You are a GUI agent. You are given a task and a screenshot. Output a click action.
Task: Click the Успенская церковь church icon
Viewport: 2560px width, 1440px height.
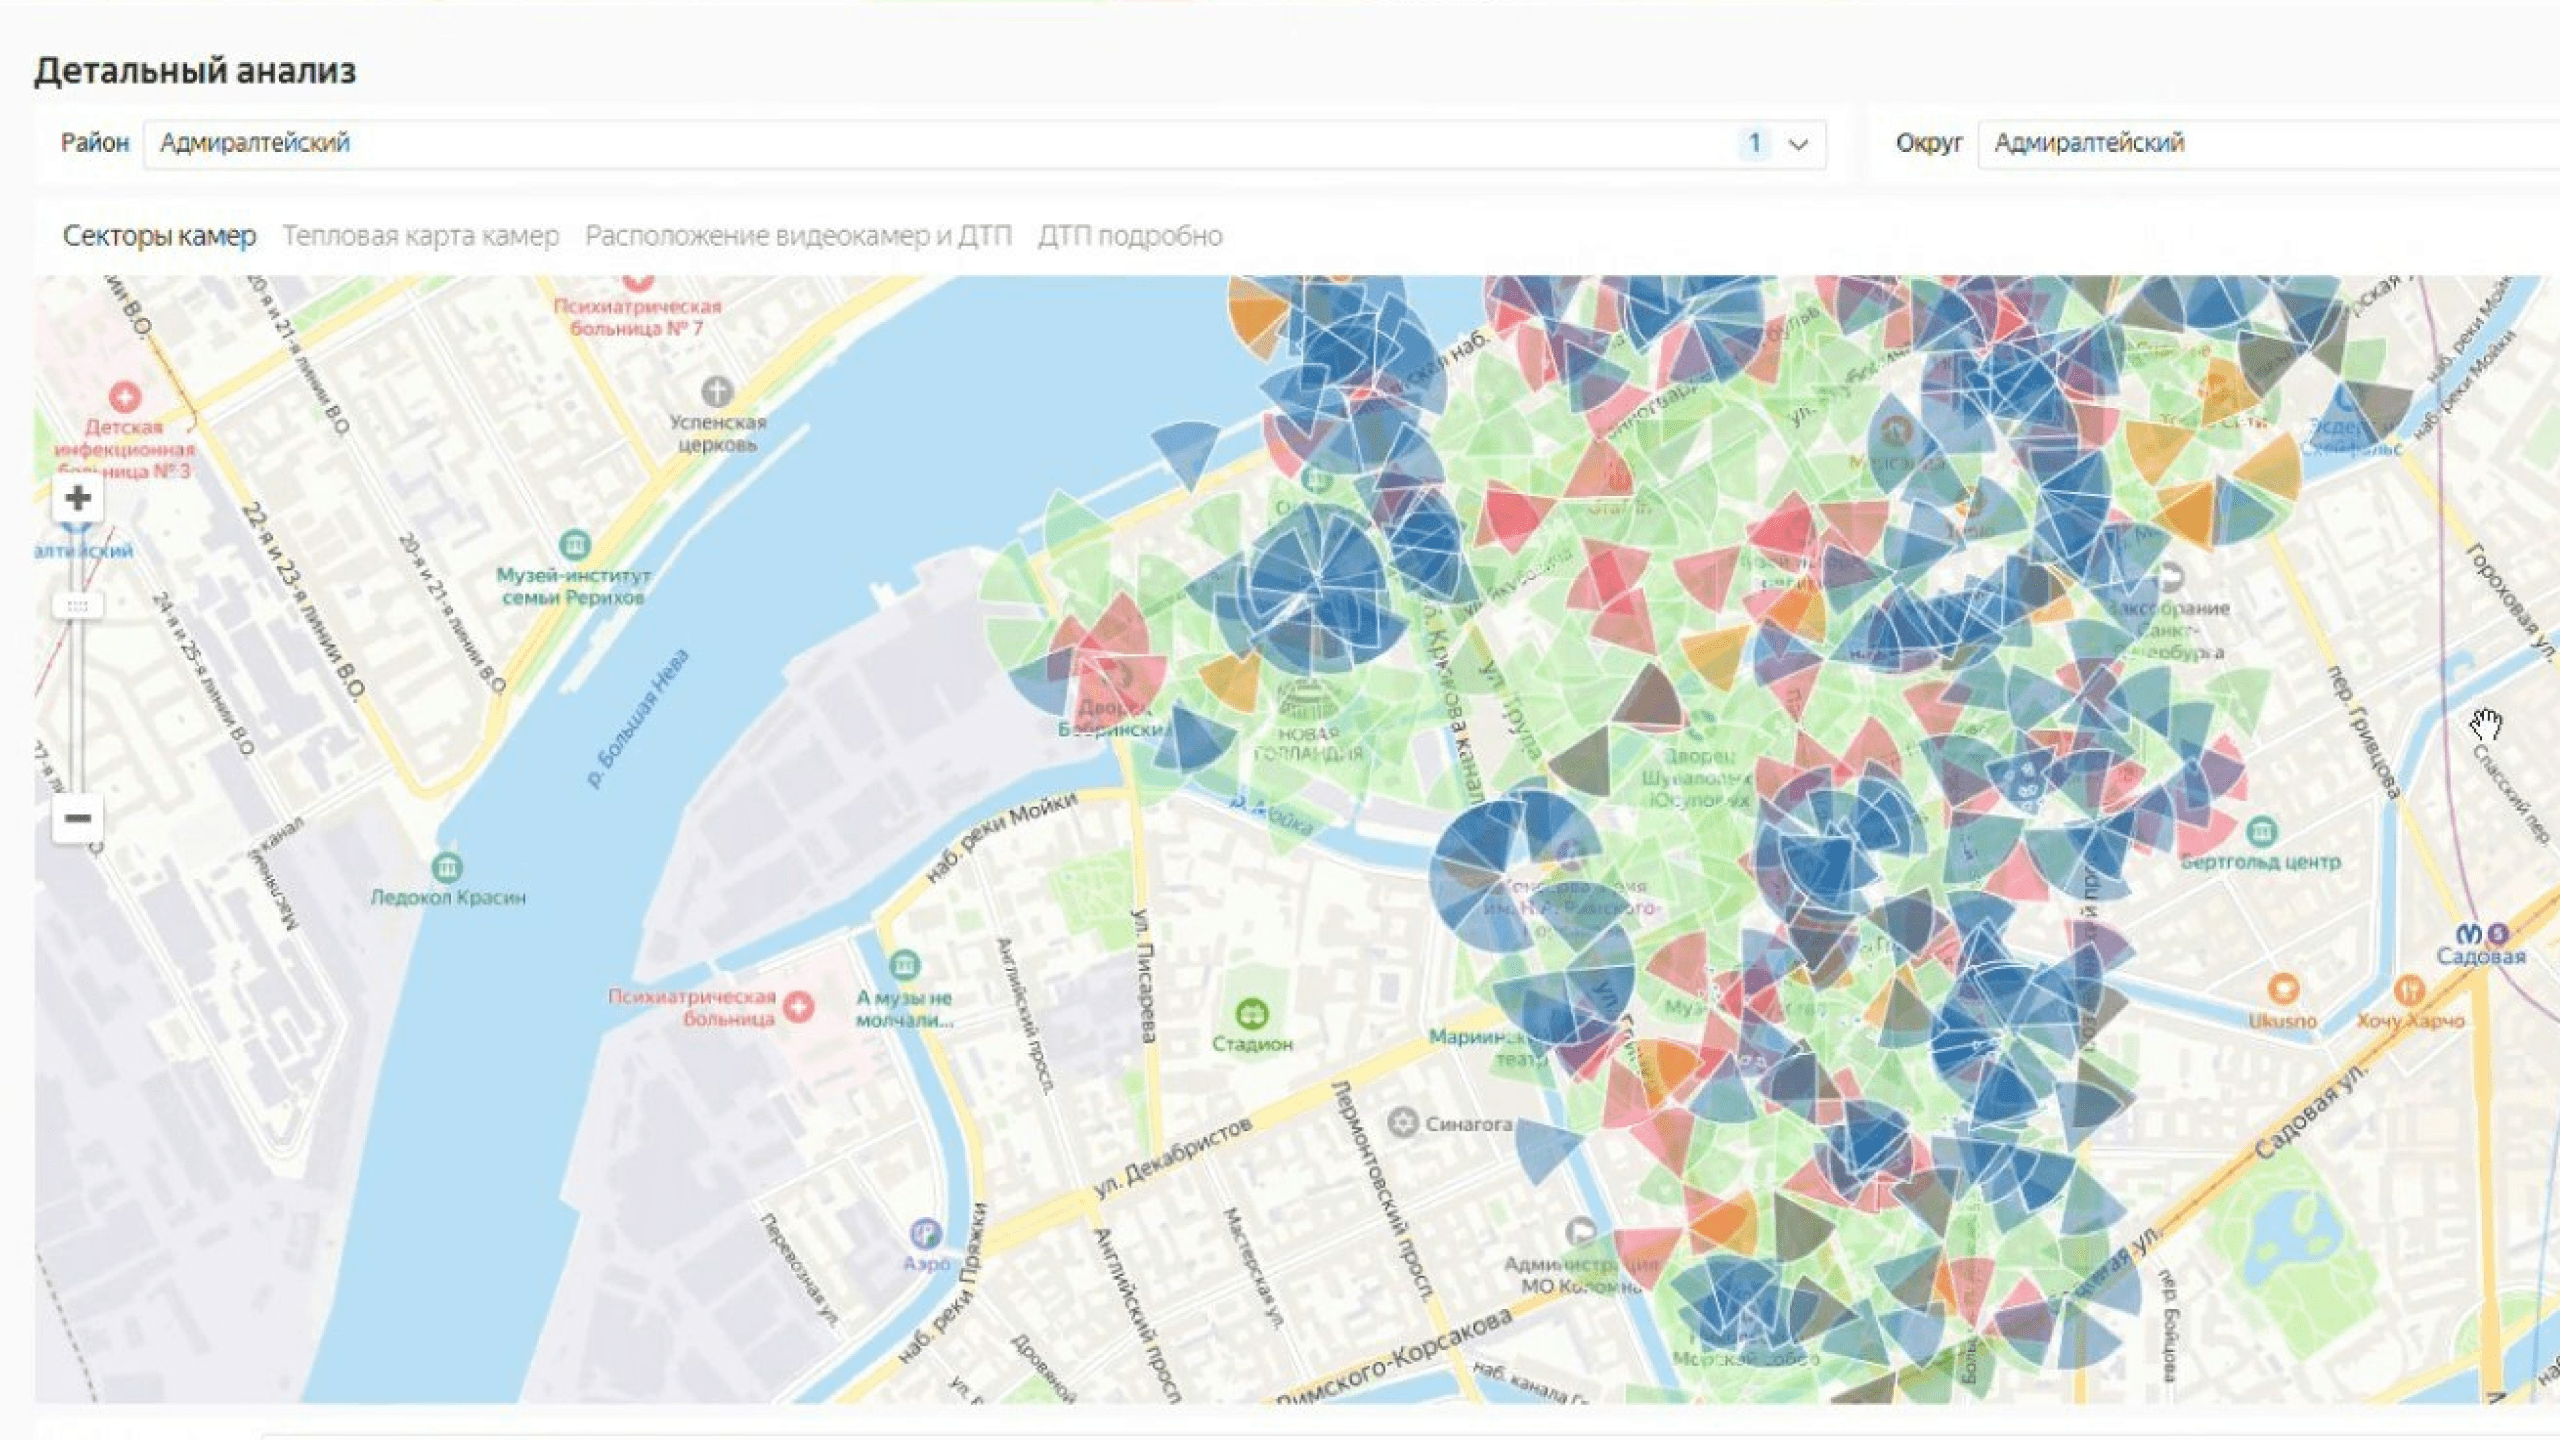pyautogui.click(x=716, y=390)
